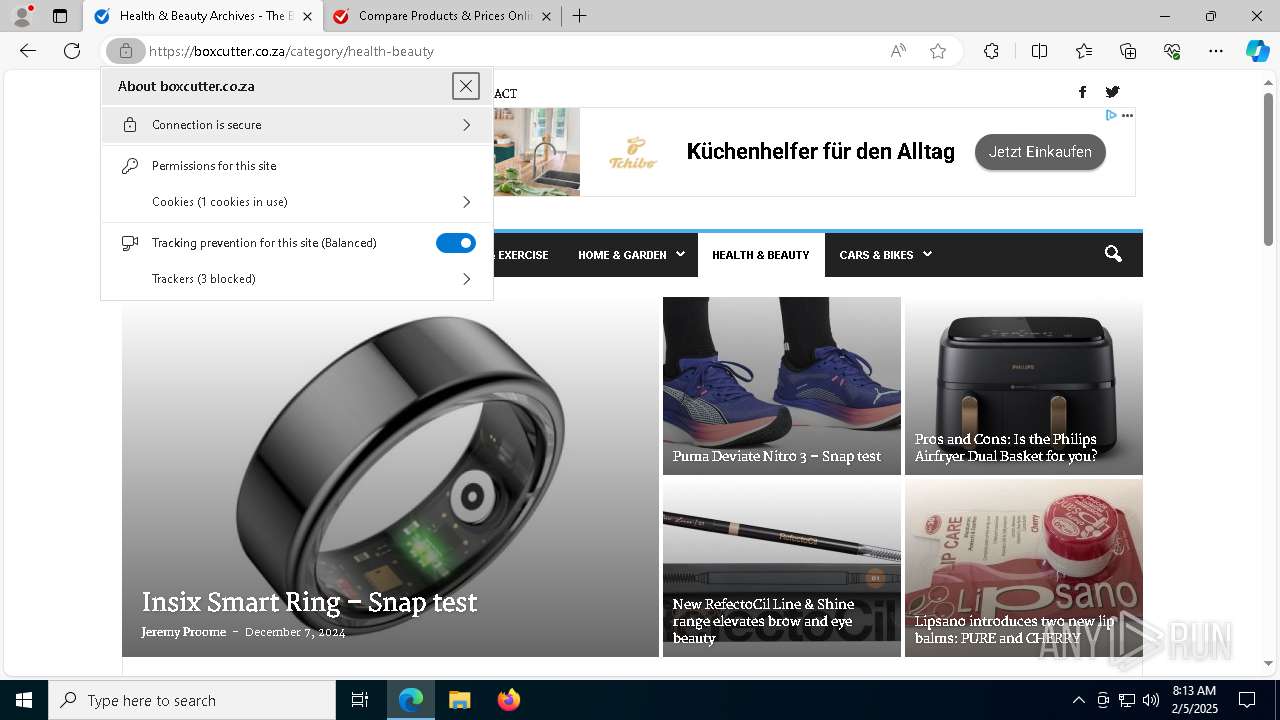Expand Cookies in use details
This screenshot has width=1280, height=720.
pyautogui.click(x=297, y=202)
